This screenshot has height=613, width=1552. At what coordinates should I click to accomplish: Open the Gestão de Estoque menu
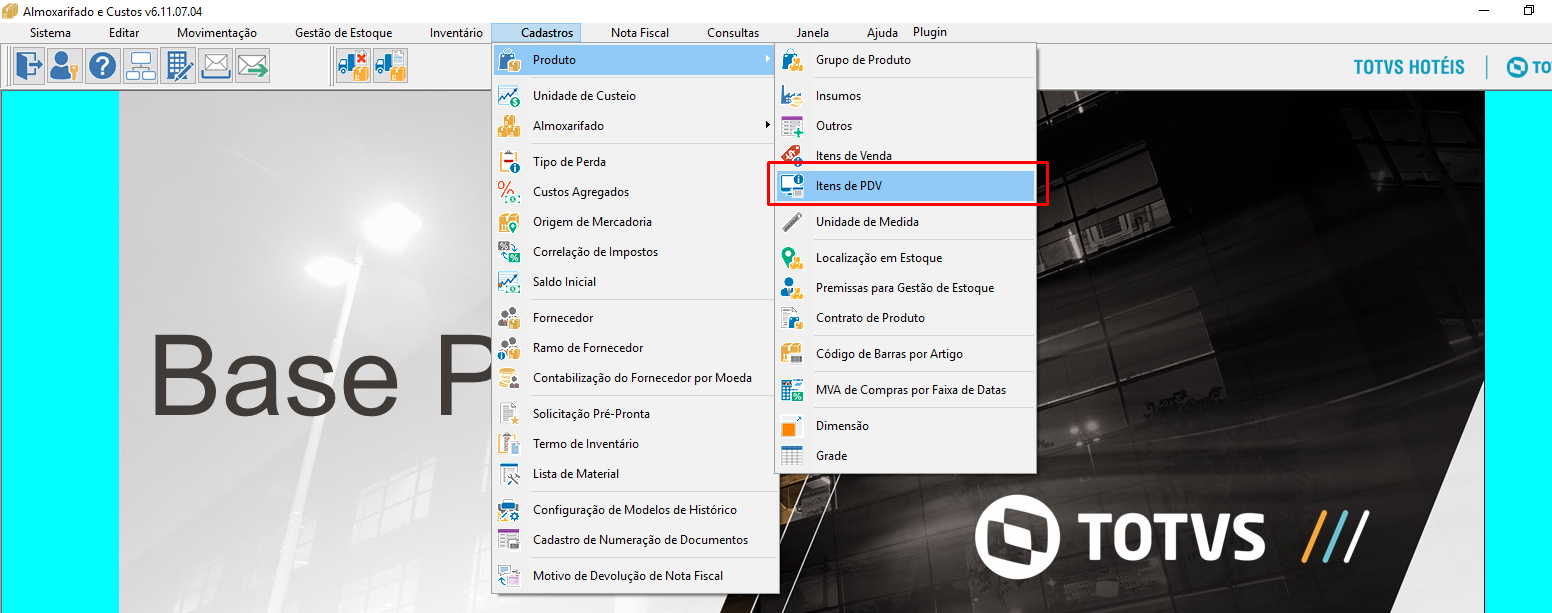[x=343, y=33]
